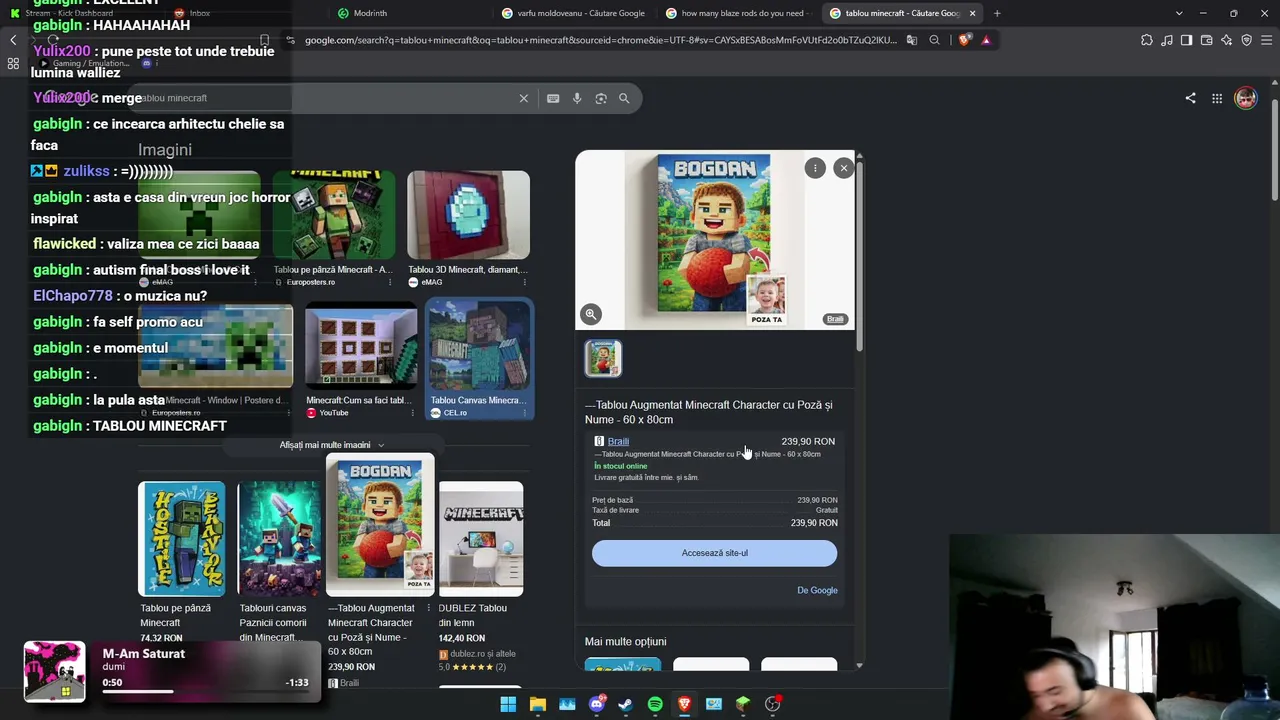
Task: Open File Explorer from taskbar
Action: coord(537,704)
